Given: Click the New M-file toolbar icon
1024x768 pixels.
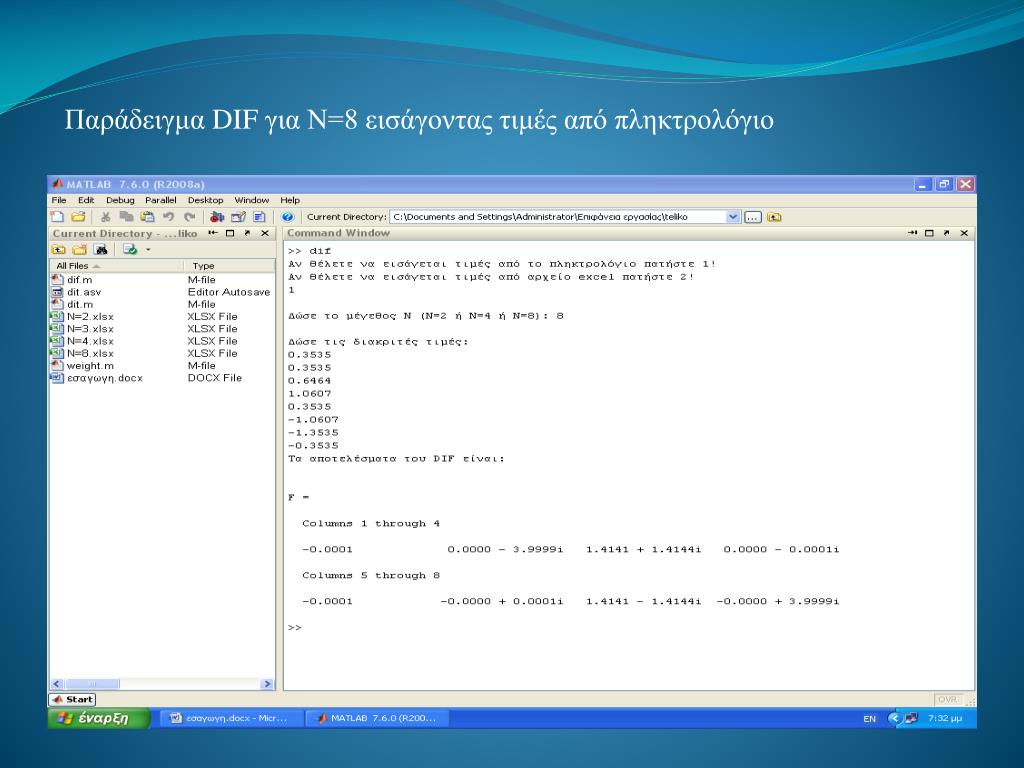Looking at the screenshot, I should (x=57, y=217).
